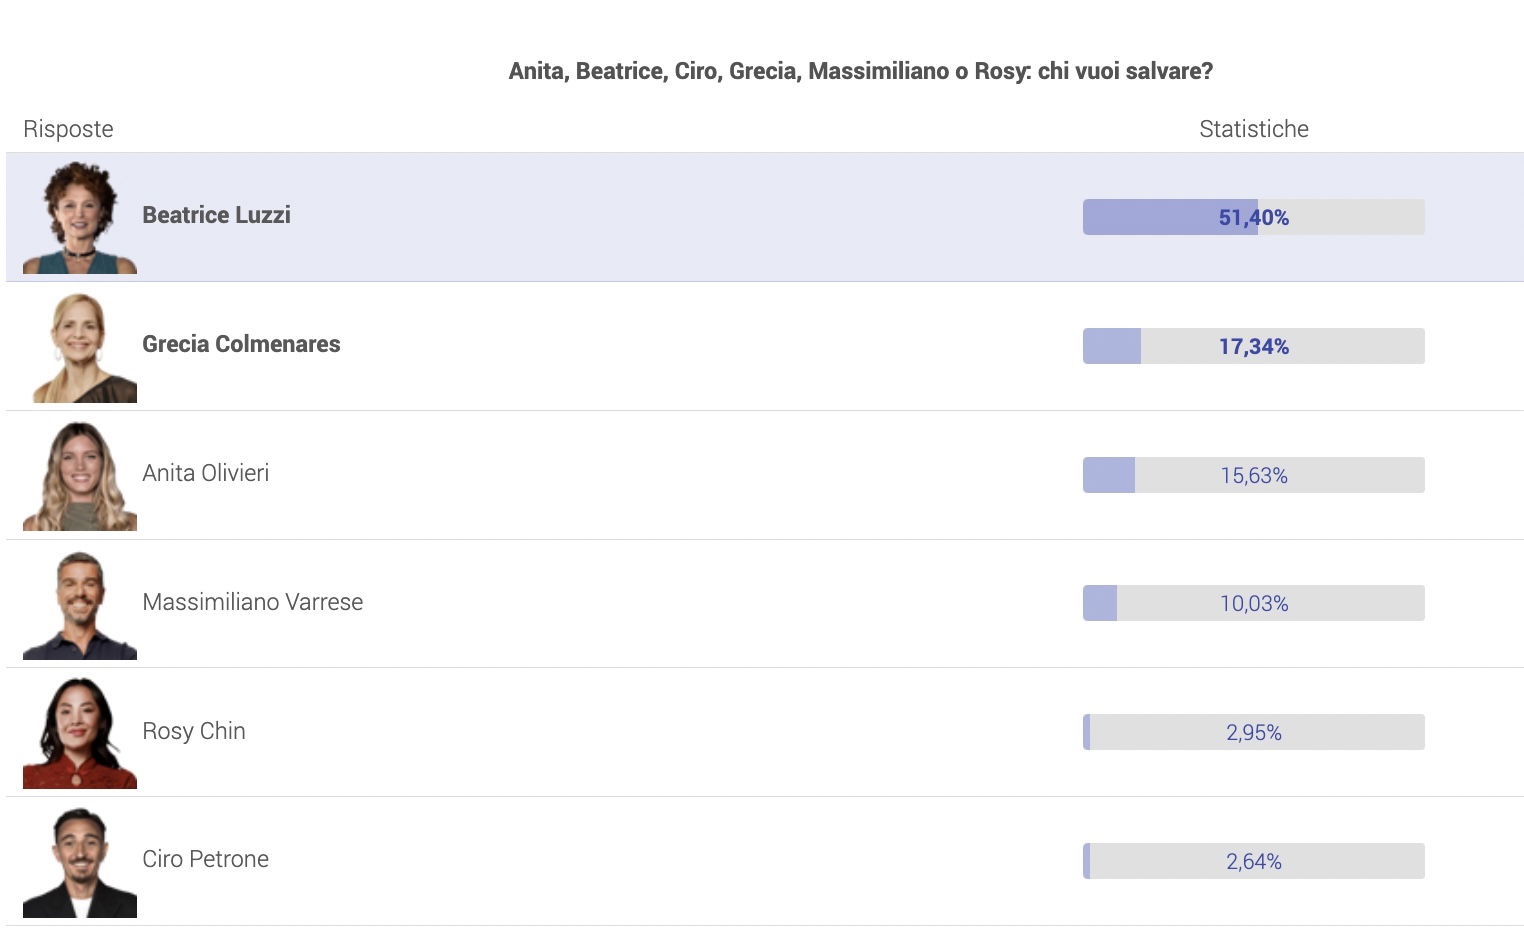Image resolution: width=1524 pixels, height=942 pixels.
Task: Click the 51,40% progress bar
Action: (1254, 217)
